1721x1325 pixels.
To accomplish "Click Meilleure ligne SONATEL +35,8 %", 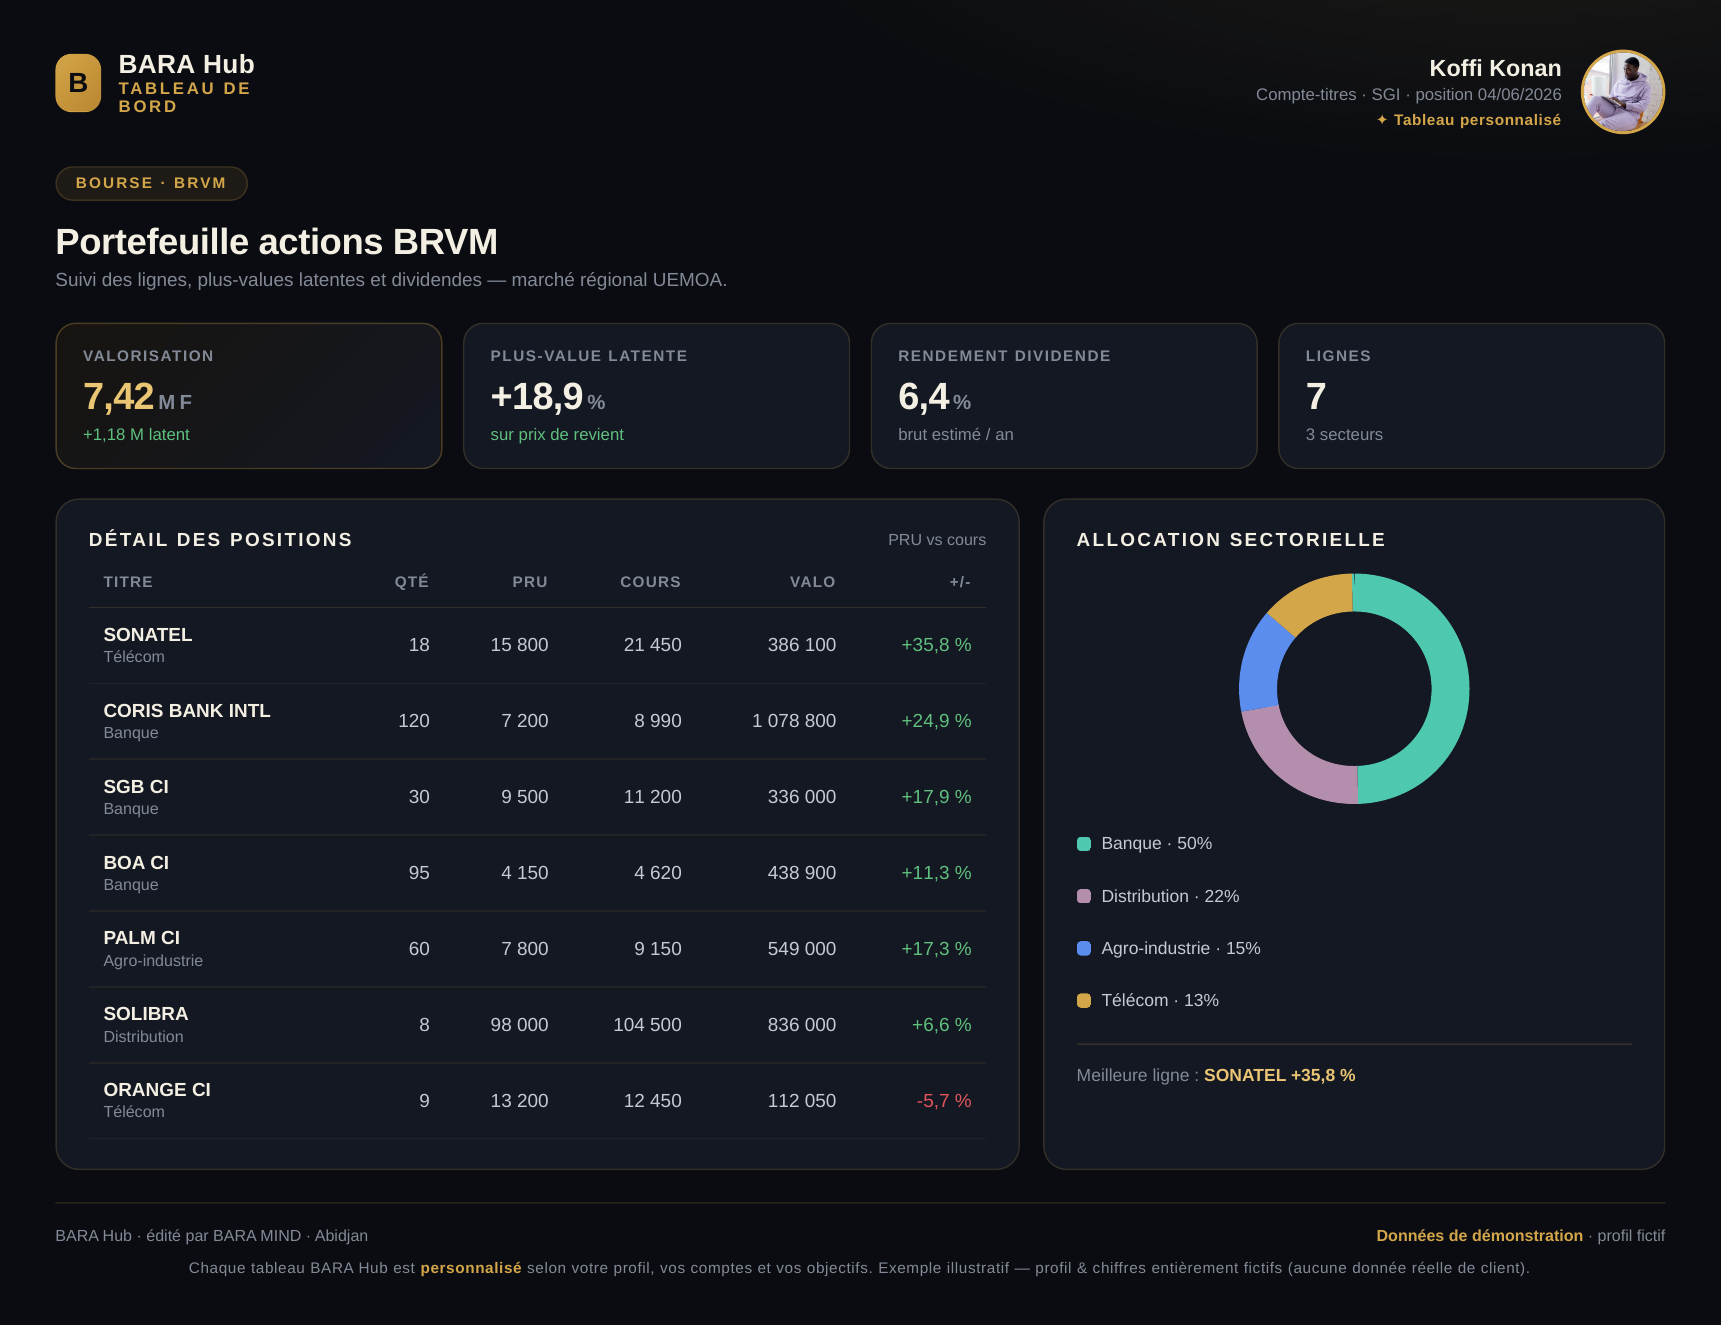I will coord(1216,1075).
